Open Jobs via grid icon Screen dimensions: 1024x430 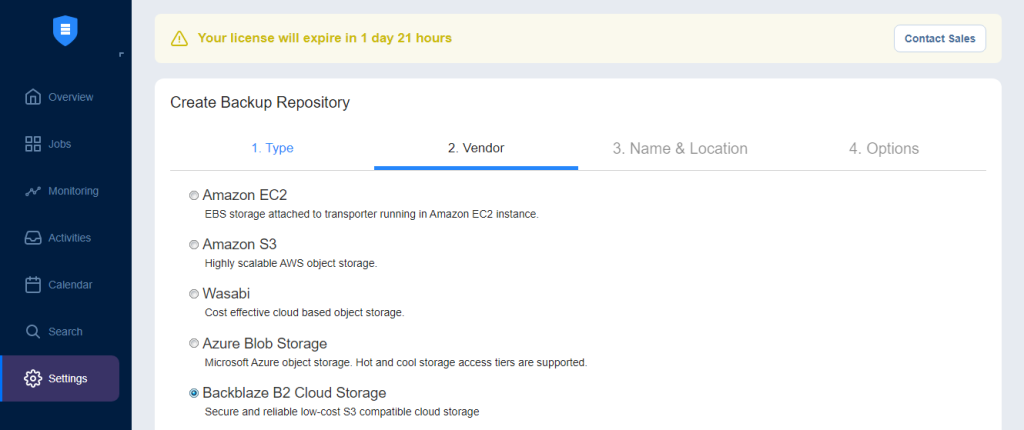click(x=33, y=144)
